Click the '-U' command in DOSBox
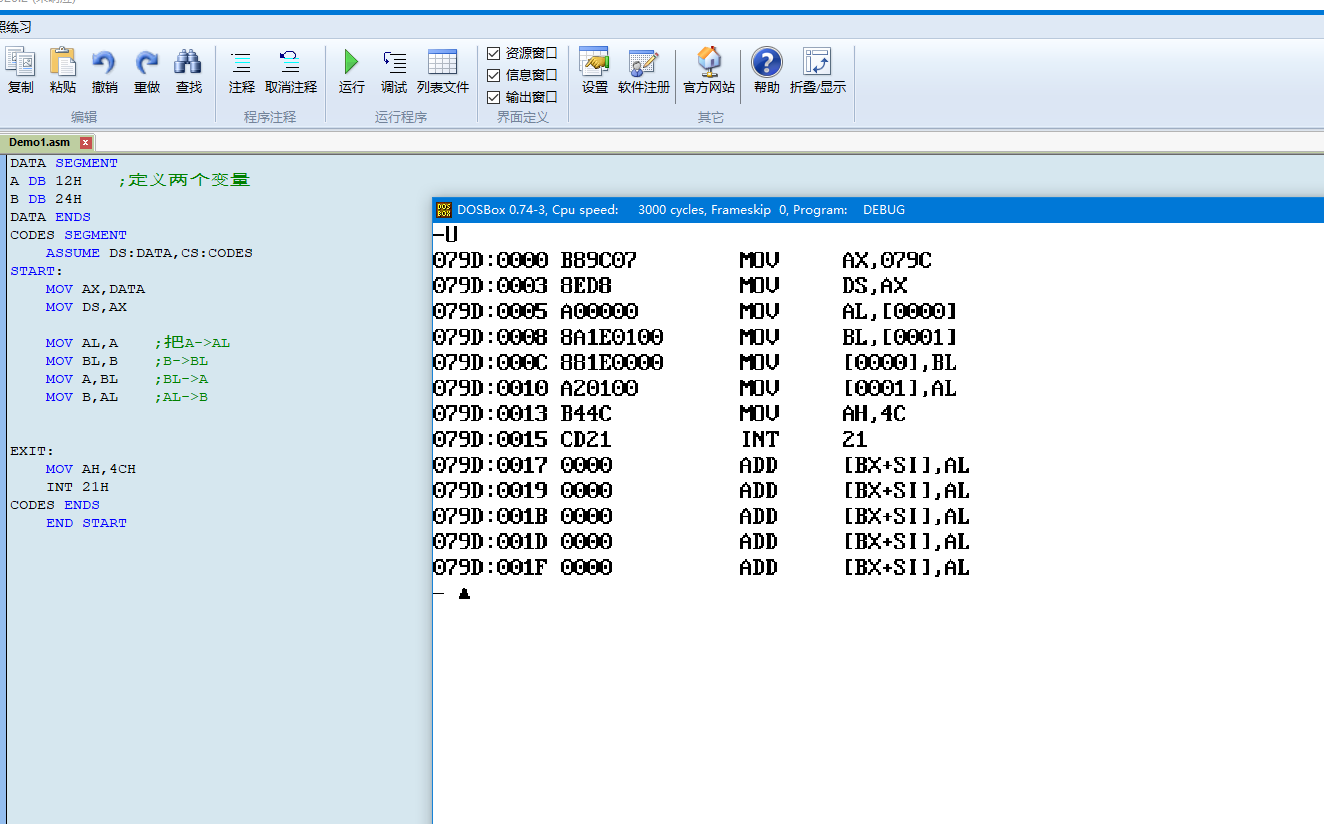 click(446, 235)
